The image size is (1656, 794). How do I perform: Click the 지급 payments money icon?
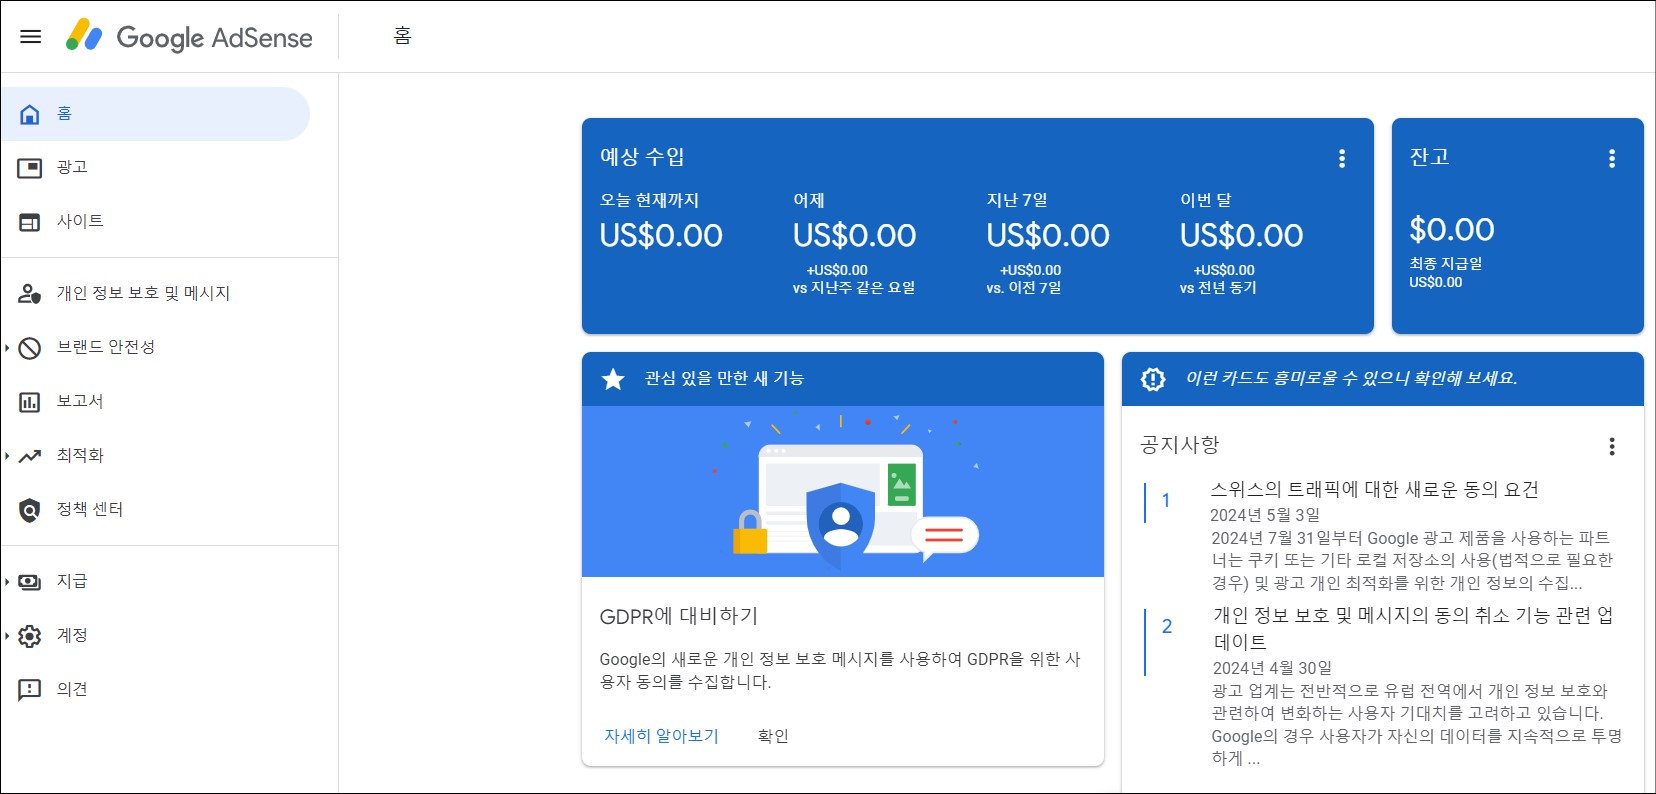point(30,581)
